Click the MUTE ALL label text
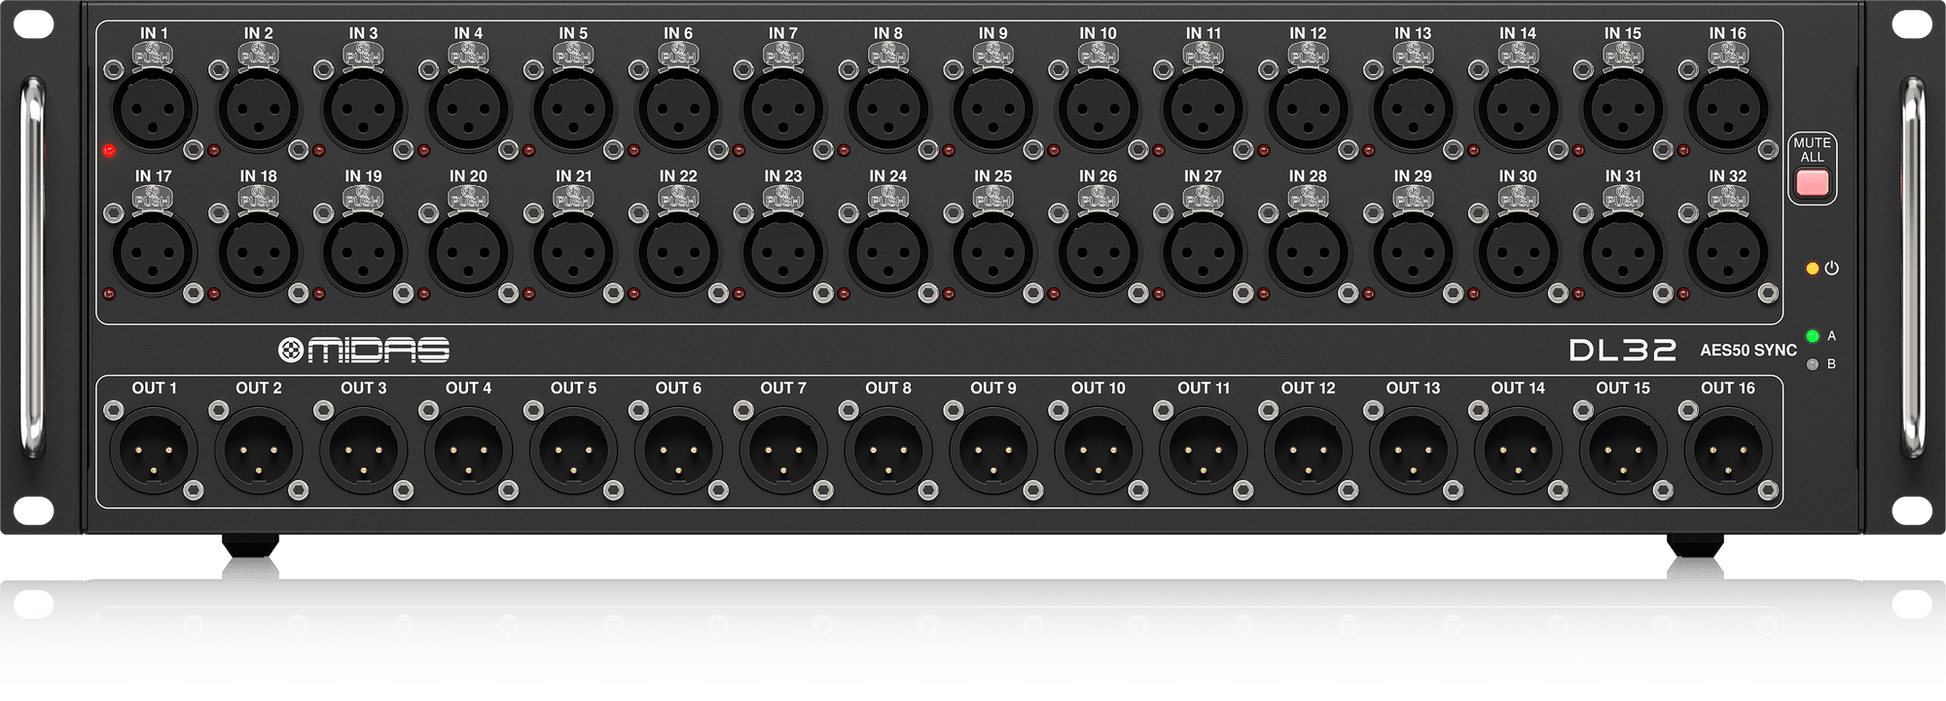The image size is (1946, 701). point(1812,150)
